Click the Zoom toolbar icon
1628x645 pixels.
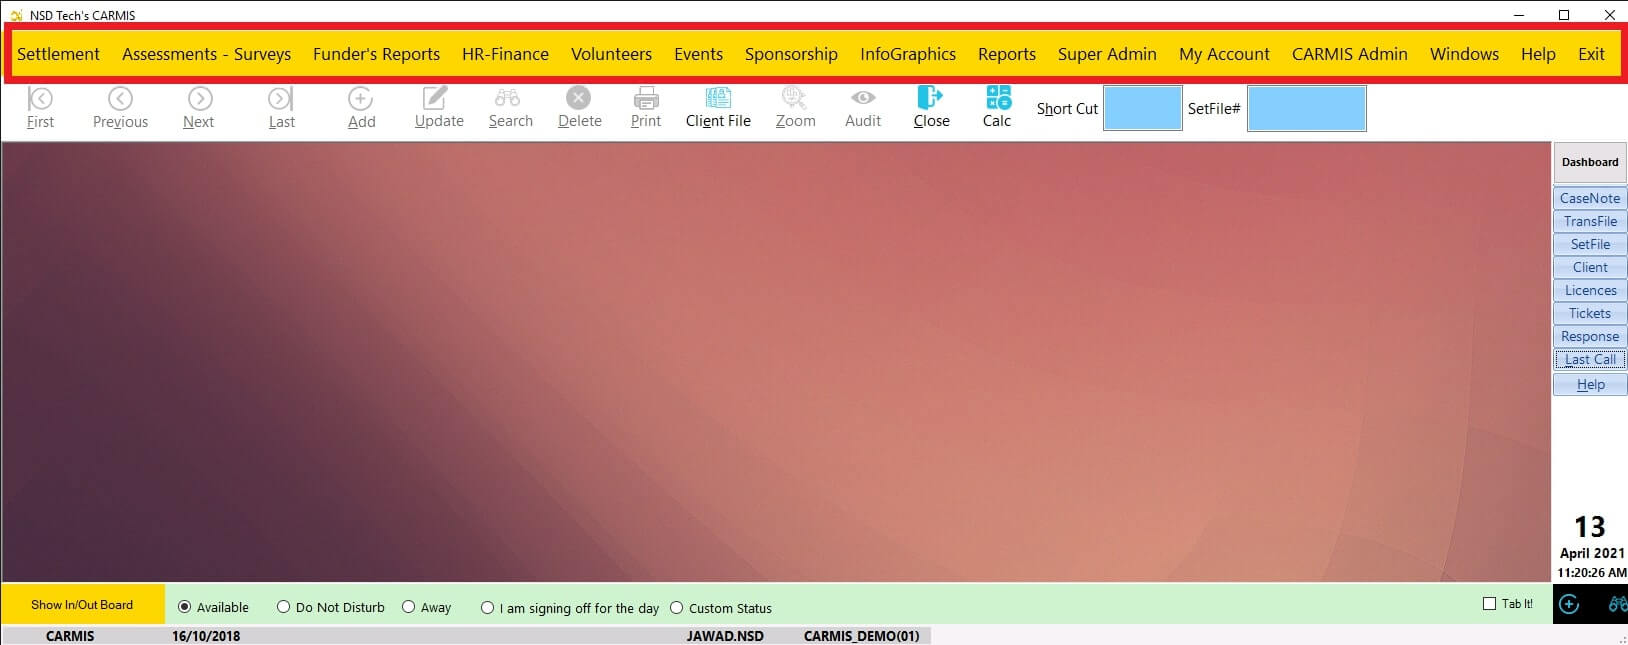pos(795,108)
